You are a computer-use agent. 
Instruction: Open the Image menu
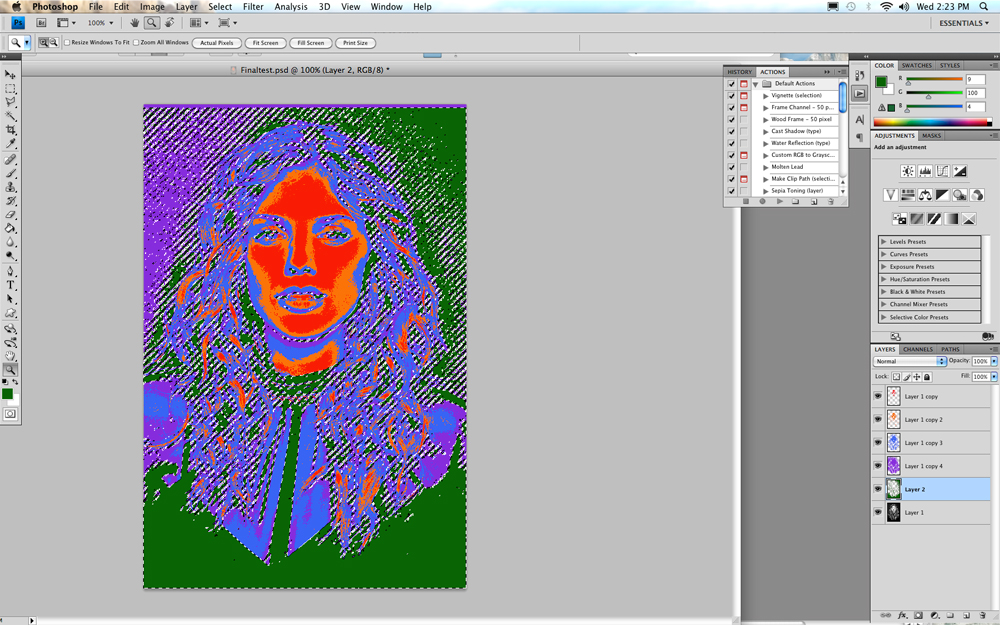click(x=152, y=6)
